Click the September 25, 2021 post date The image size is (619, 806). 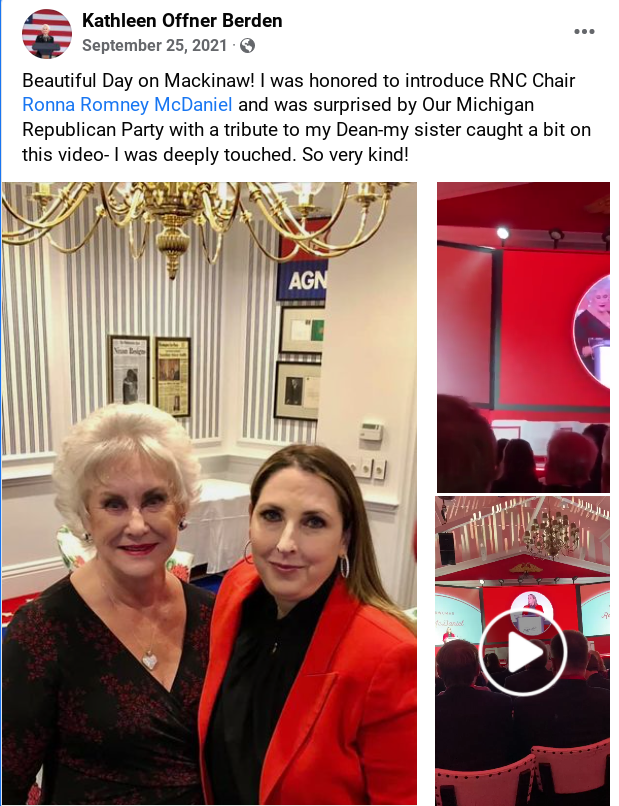(154, 46)
